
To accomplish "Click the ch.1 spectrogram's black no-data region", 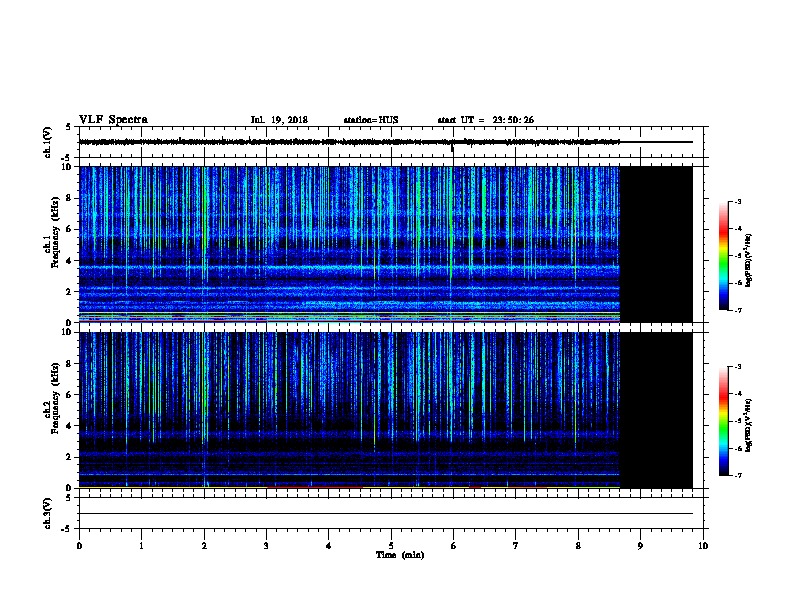I will 656,244.
